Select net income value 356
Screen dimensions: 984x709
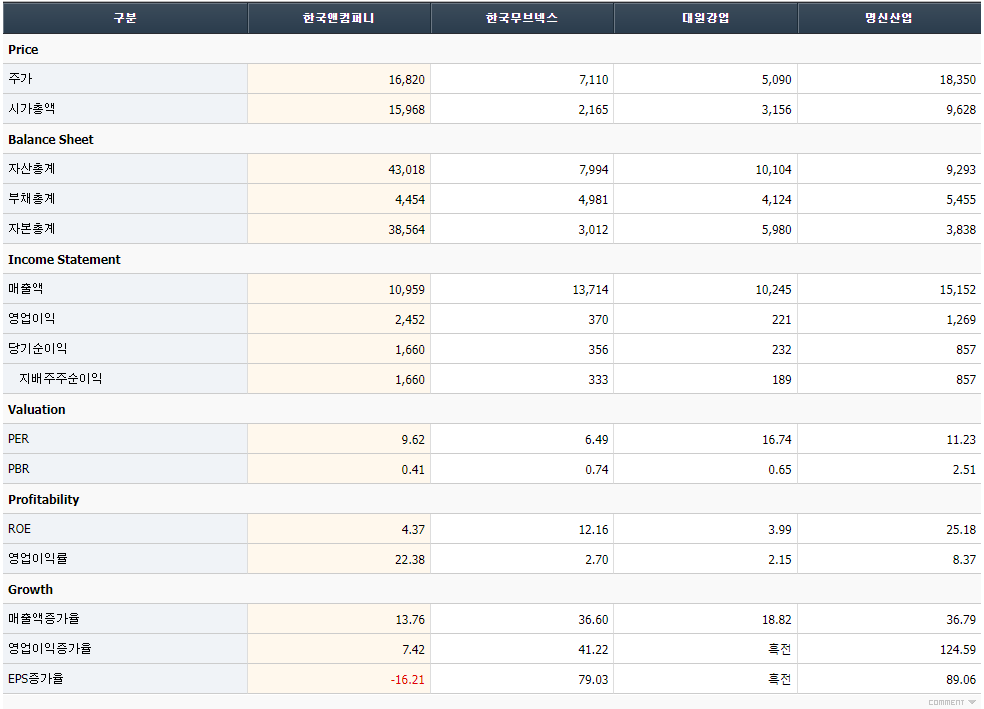pos(598,349)
